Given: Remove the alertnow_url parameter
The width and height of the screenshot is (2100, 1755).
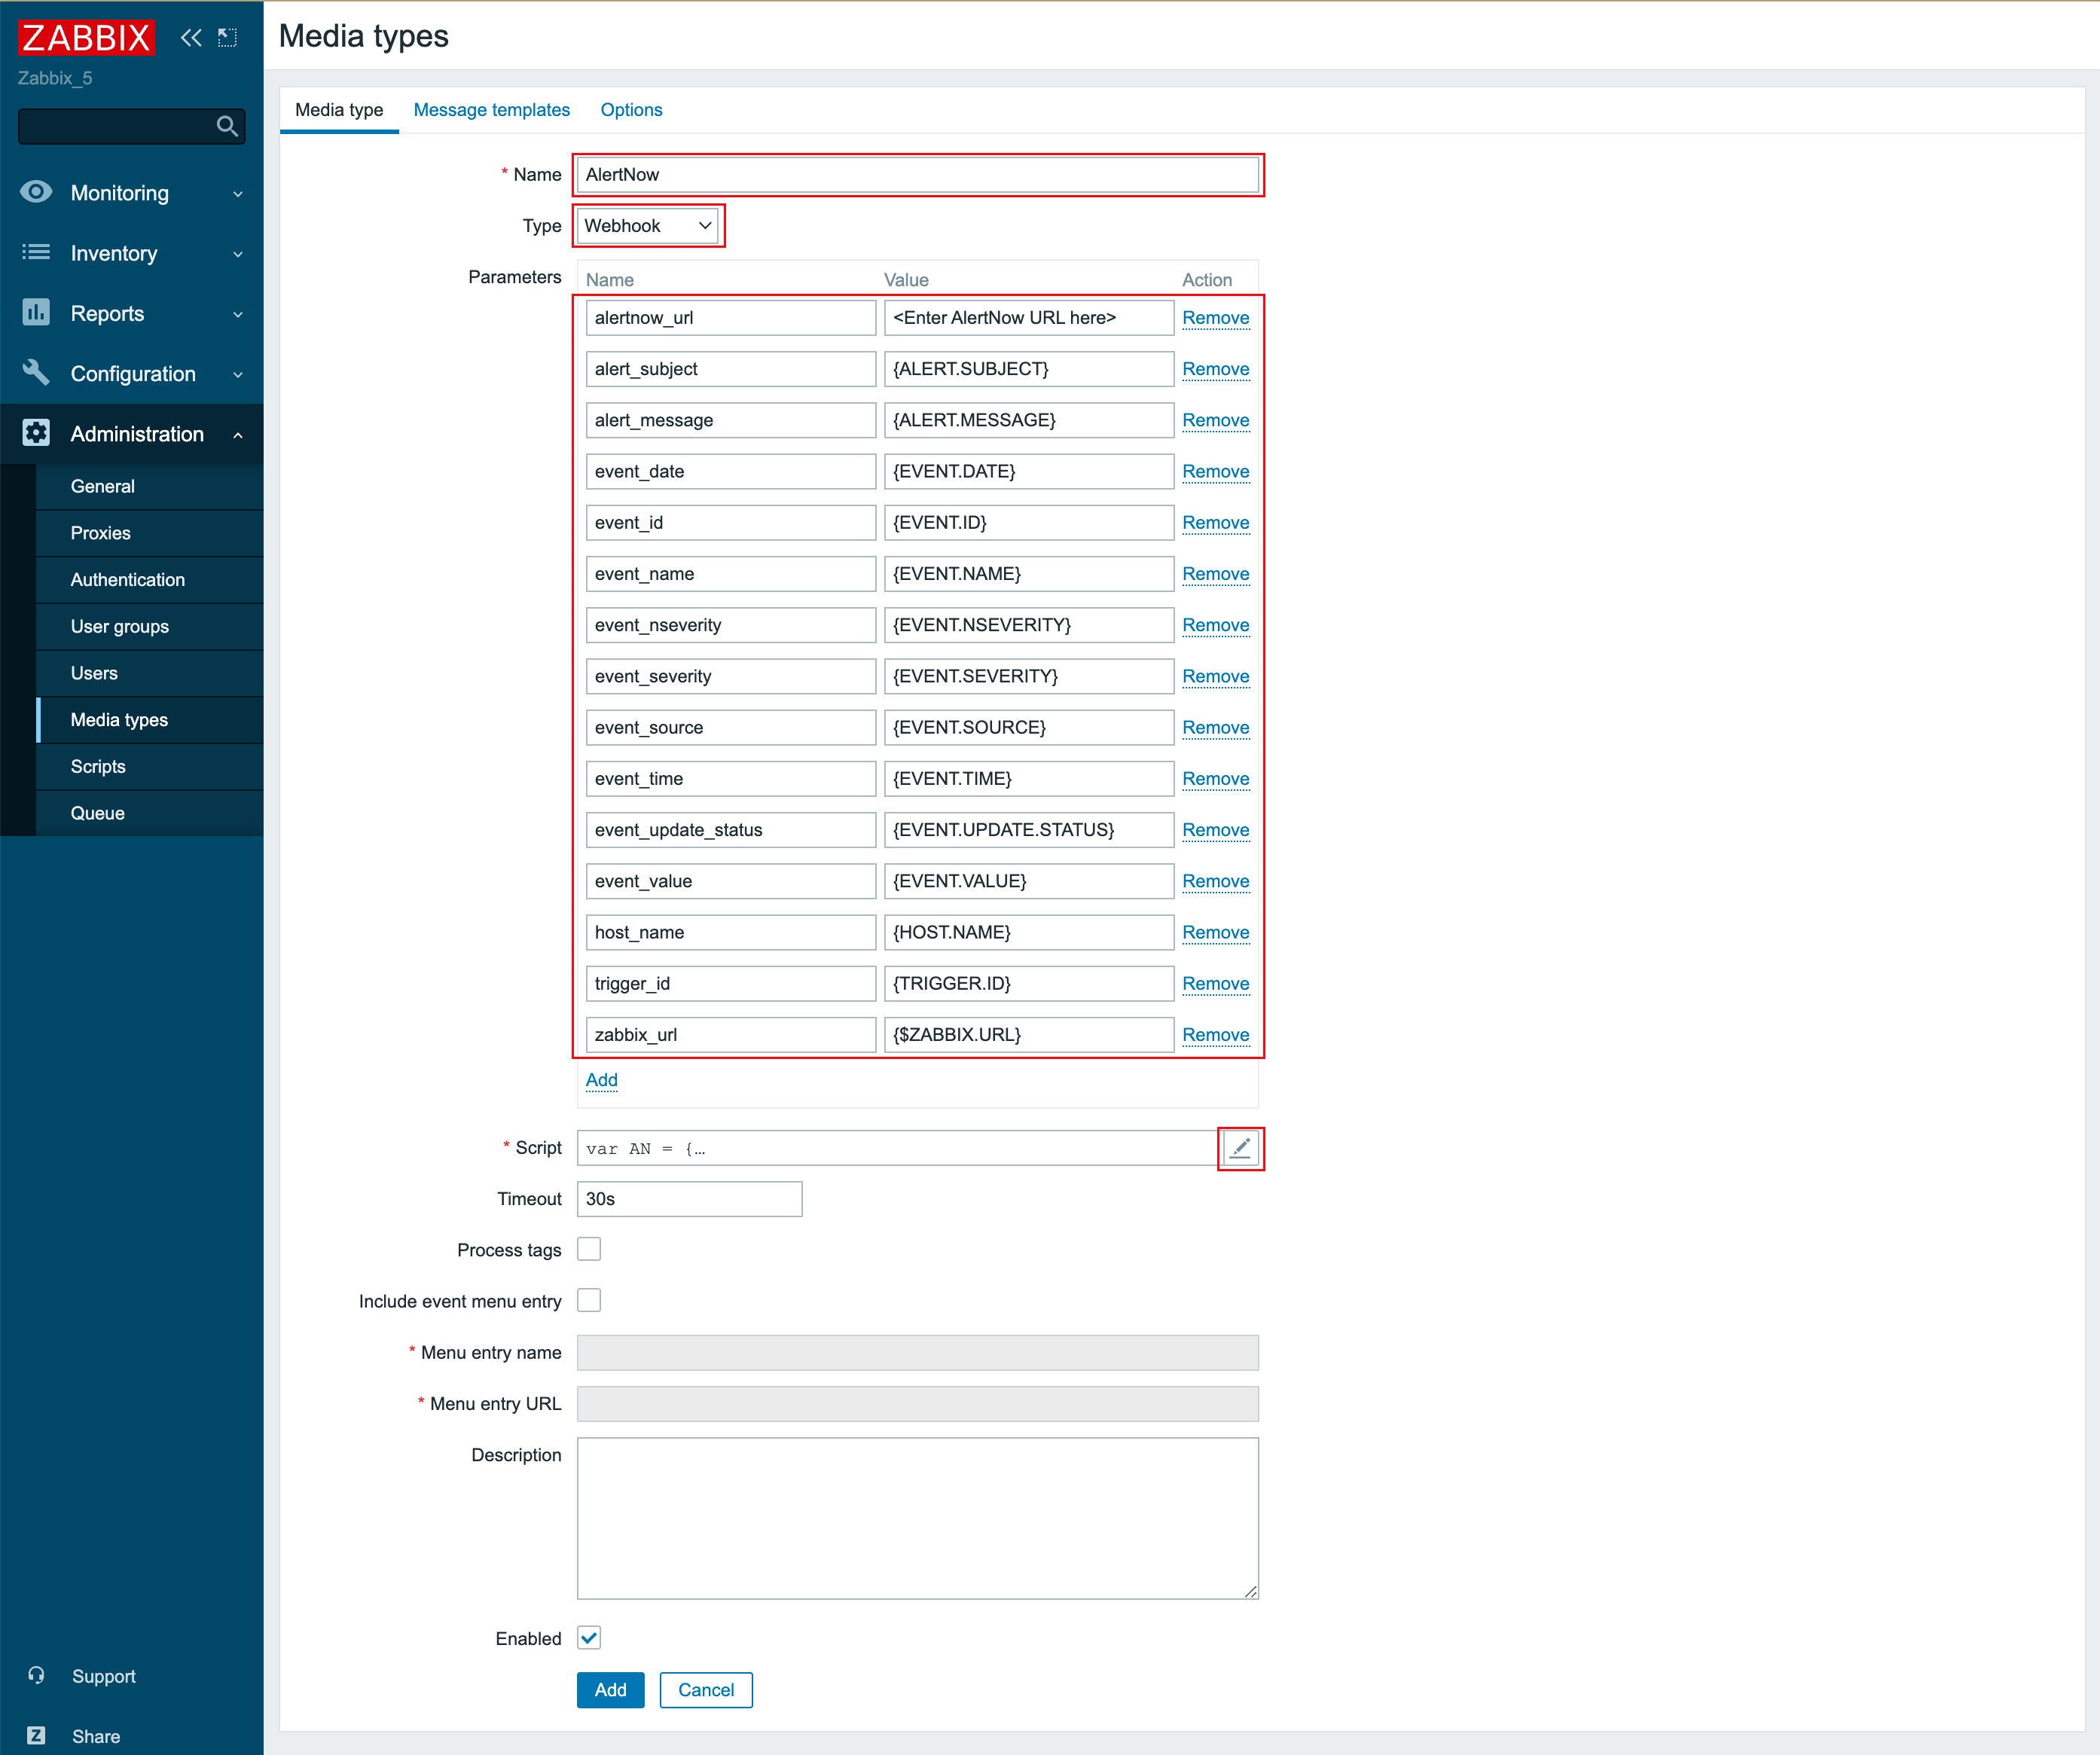Looking at the screenshot, I should 1215,318.
